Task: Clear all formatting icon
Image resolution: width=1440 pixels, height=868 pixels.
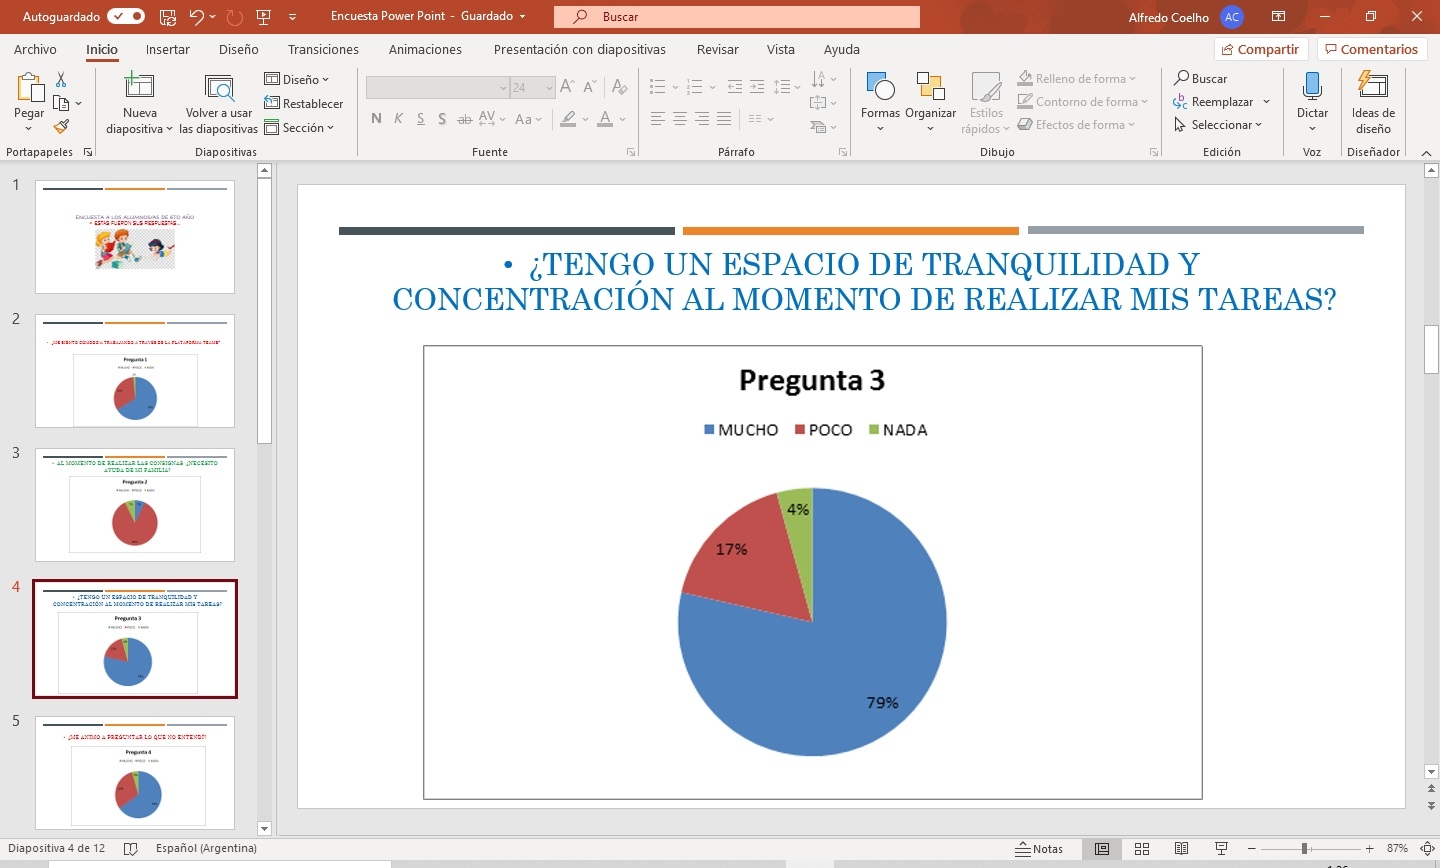Action: [620, 87]
